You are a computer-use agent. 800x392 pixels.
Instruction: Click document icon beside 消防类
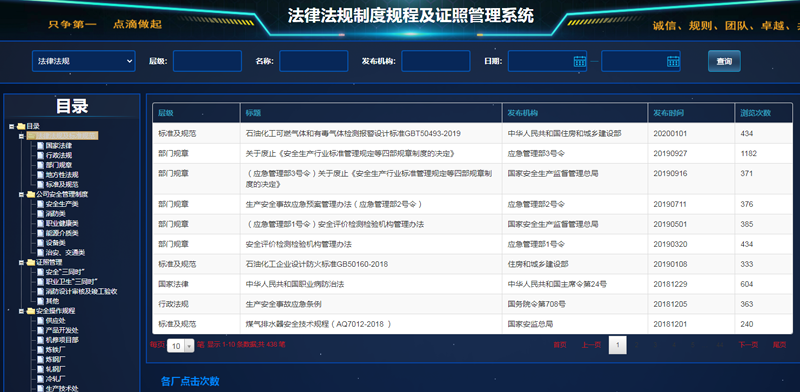pyautogui.click(x=41, y=214)
